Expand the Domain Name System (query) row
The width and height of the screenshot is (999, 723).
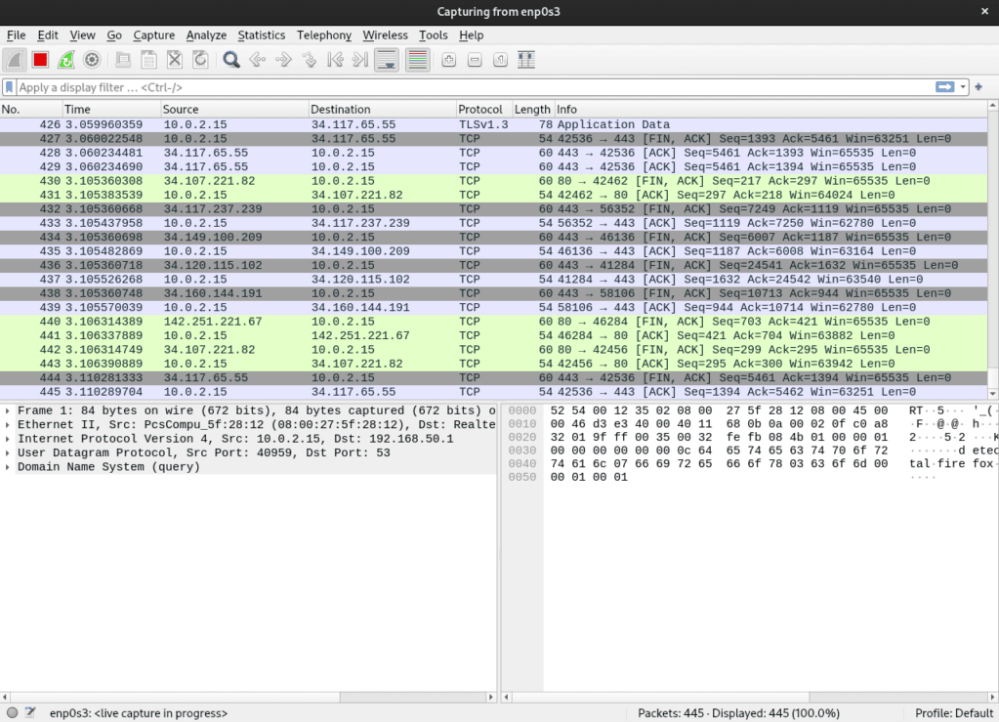click(x=9, y=467)
